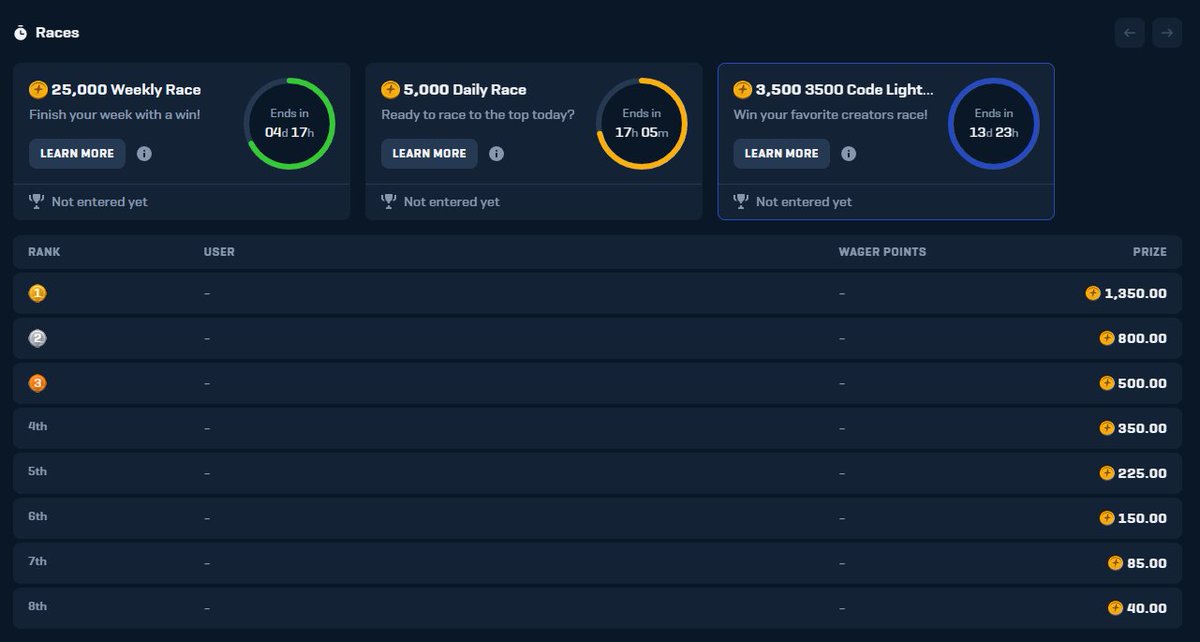Click the 5th rank label
This screenshot has height=642, width=1200.
[x=38, y=472]
